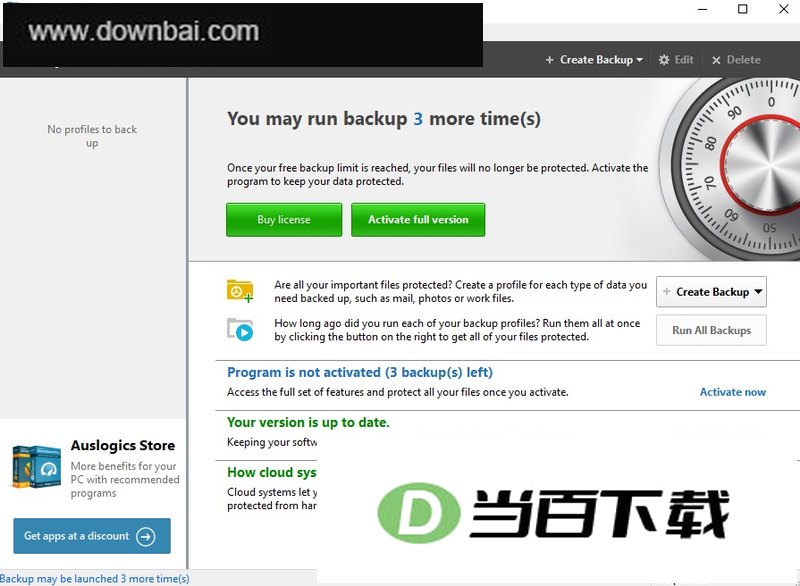
Task: Click the Auslogics Store product boxes image
Action: pyautogui.click(x=36, y=467)
